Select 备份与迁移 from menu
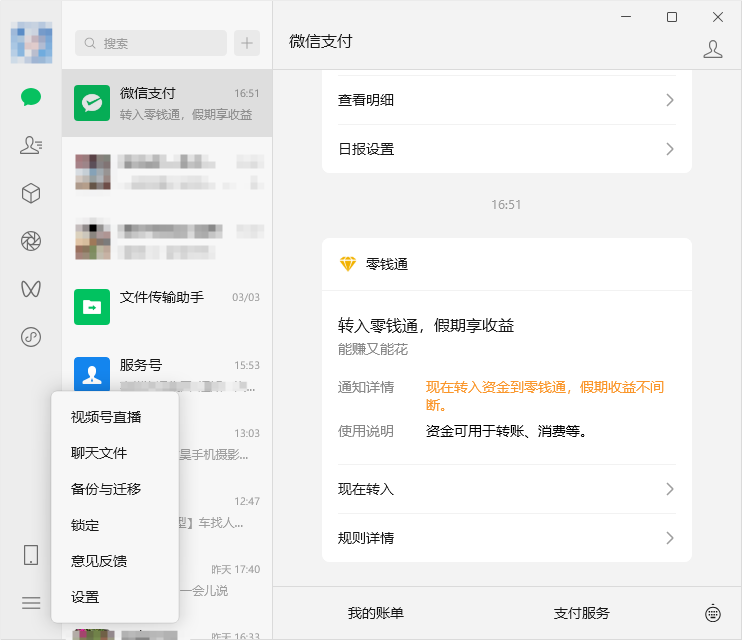Screen dimensions: 742x640 click(x=115, y=489)
